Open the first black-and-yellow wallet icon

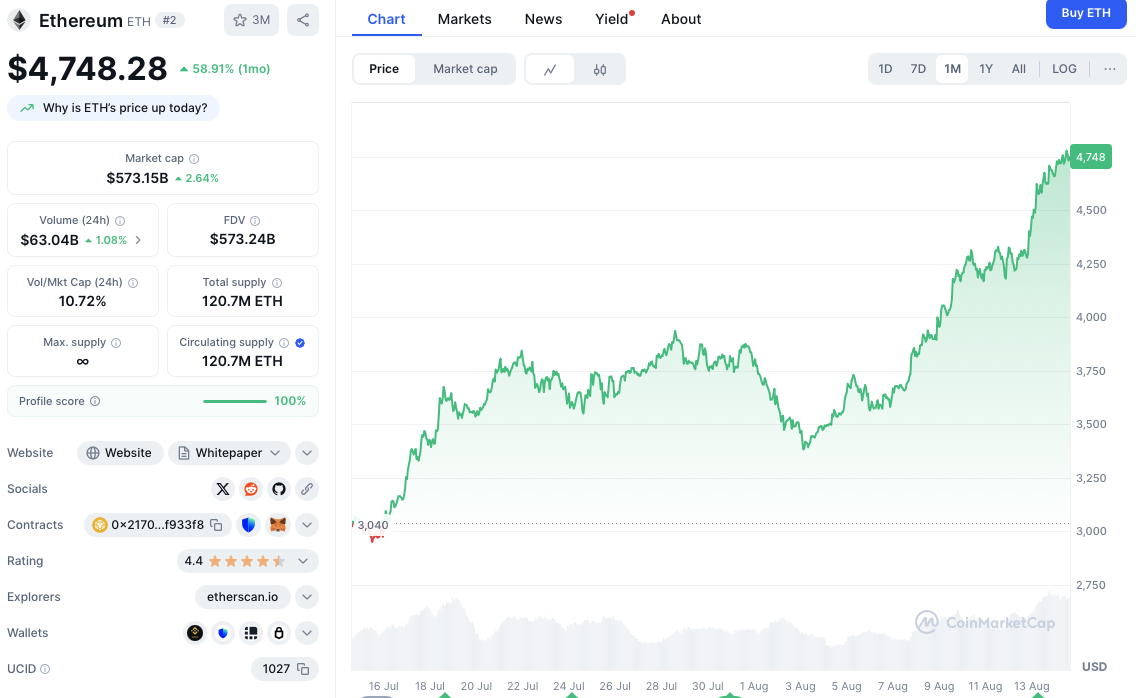(x=195, y=633)
